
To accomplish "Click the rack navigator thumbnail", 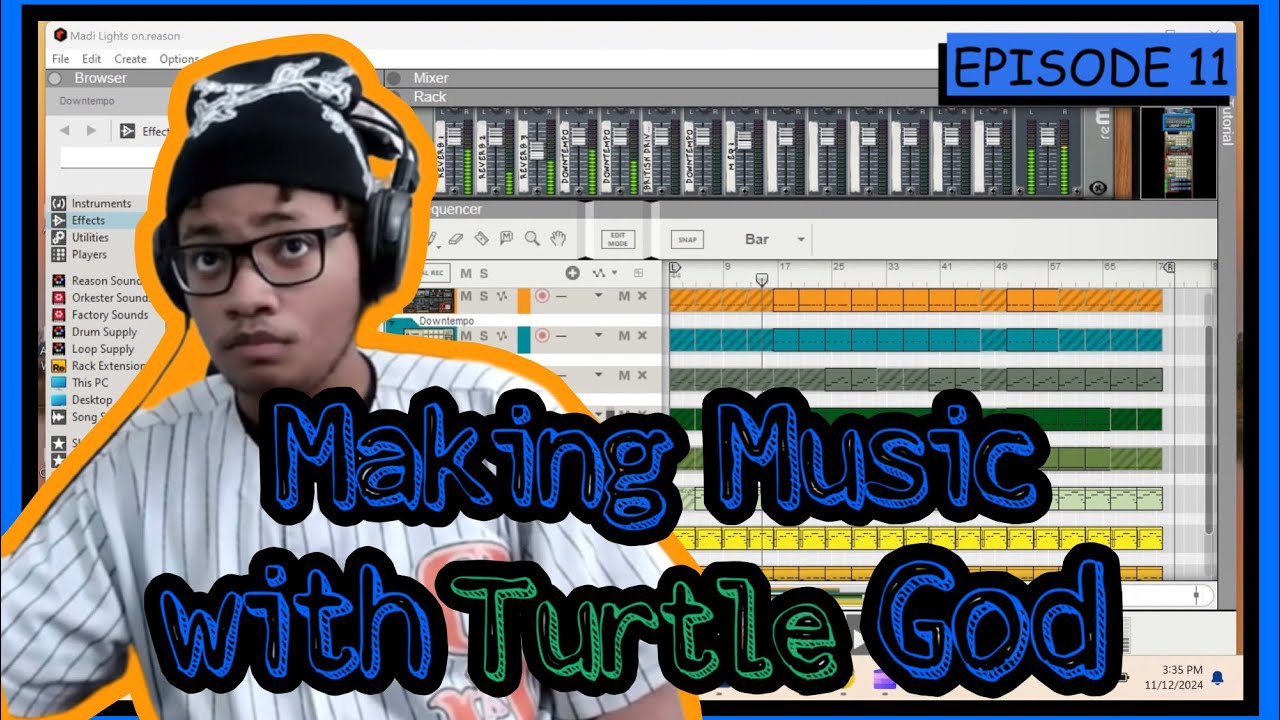I will 1179,152.
